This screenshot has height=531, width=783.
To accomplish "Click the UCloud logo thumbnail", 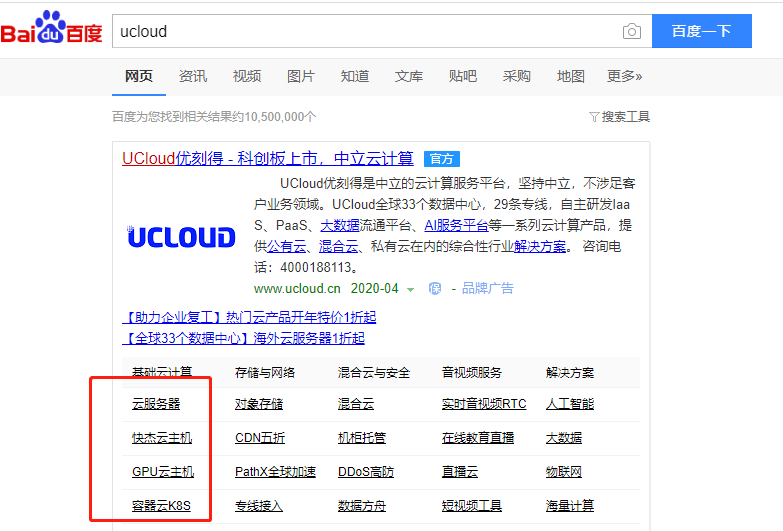I will point(182,237).
